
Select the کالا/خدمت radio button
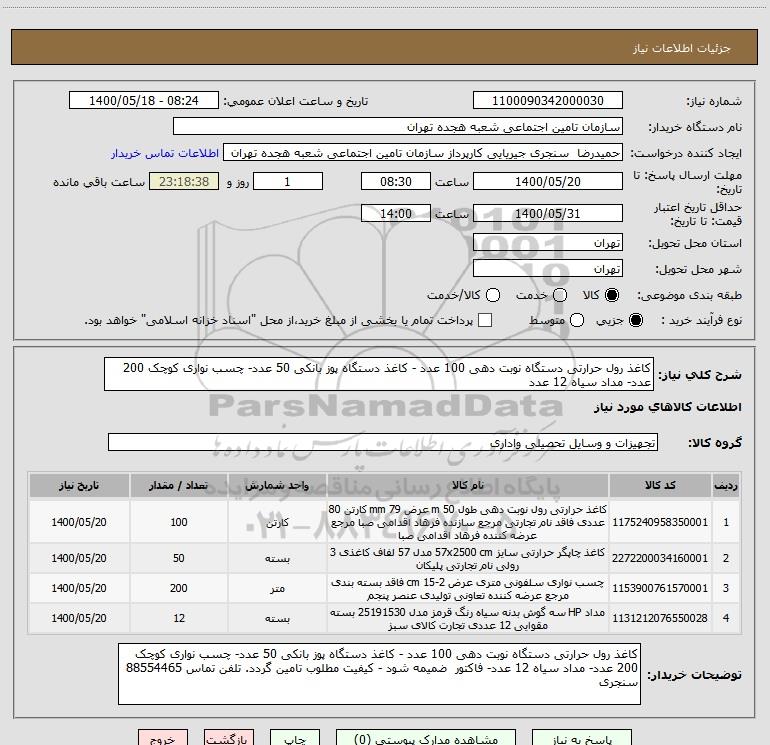[493, 295]
